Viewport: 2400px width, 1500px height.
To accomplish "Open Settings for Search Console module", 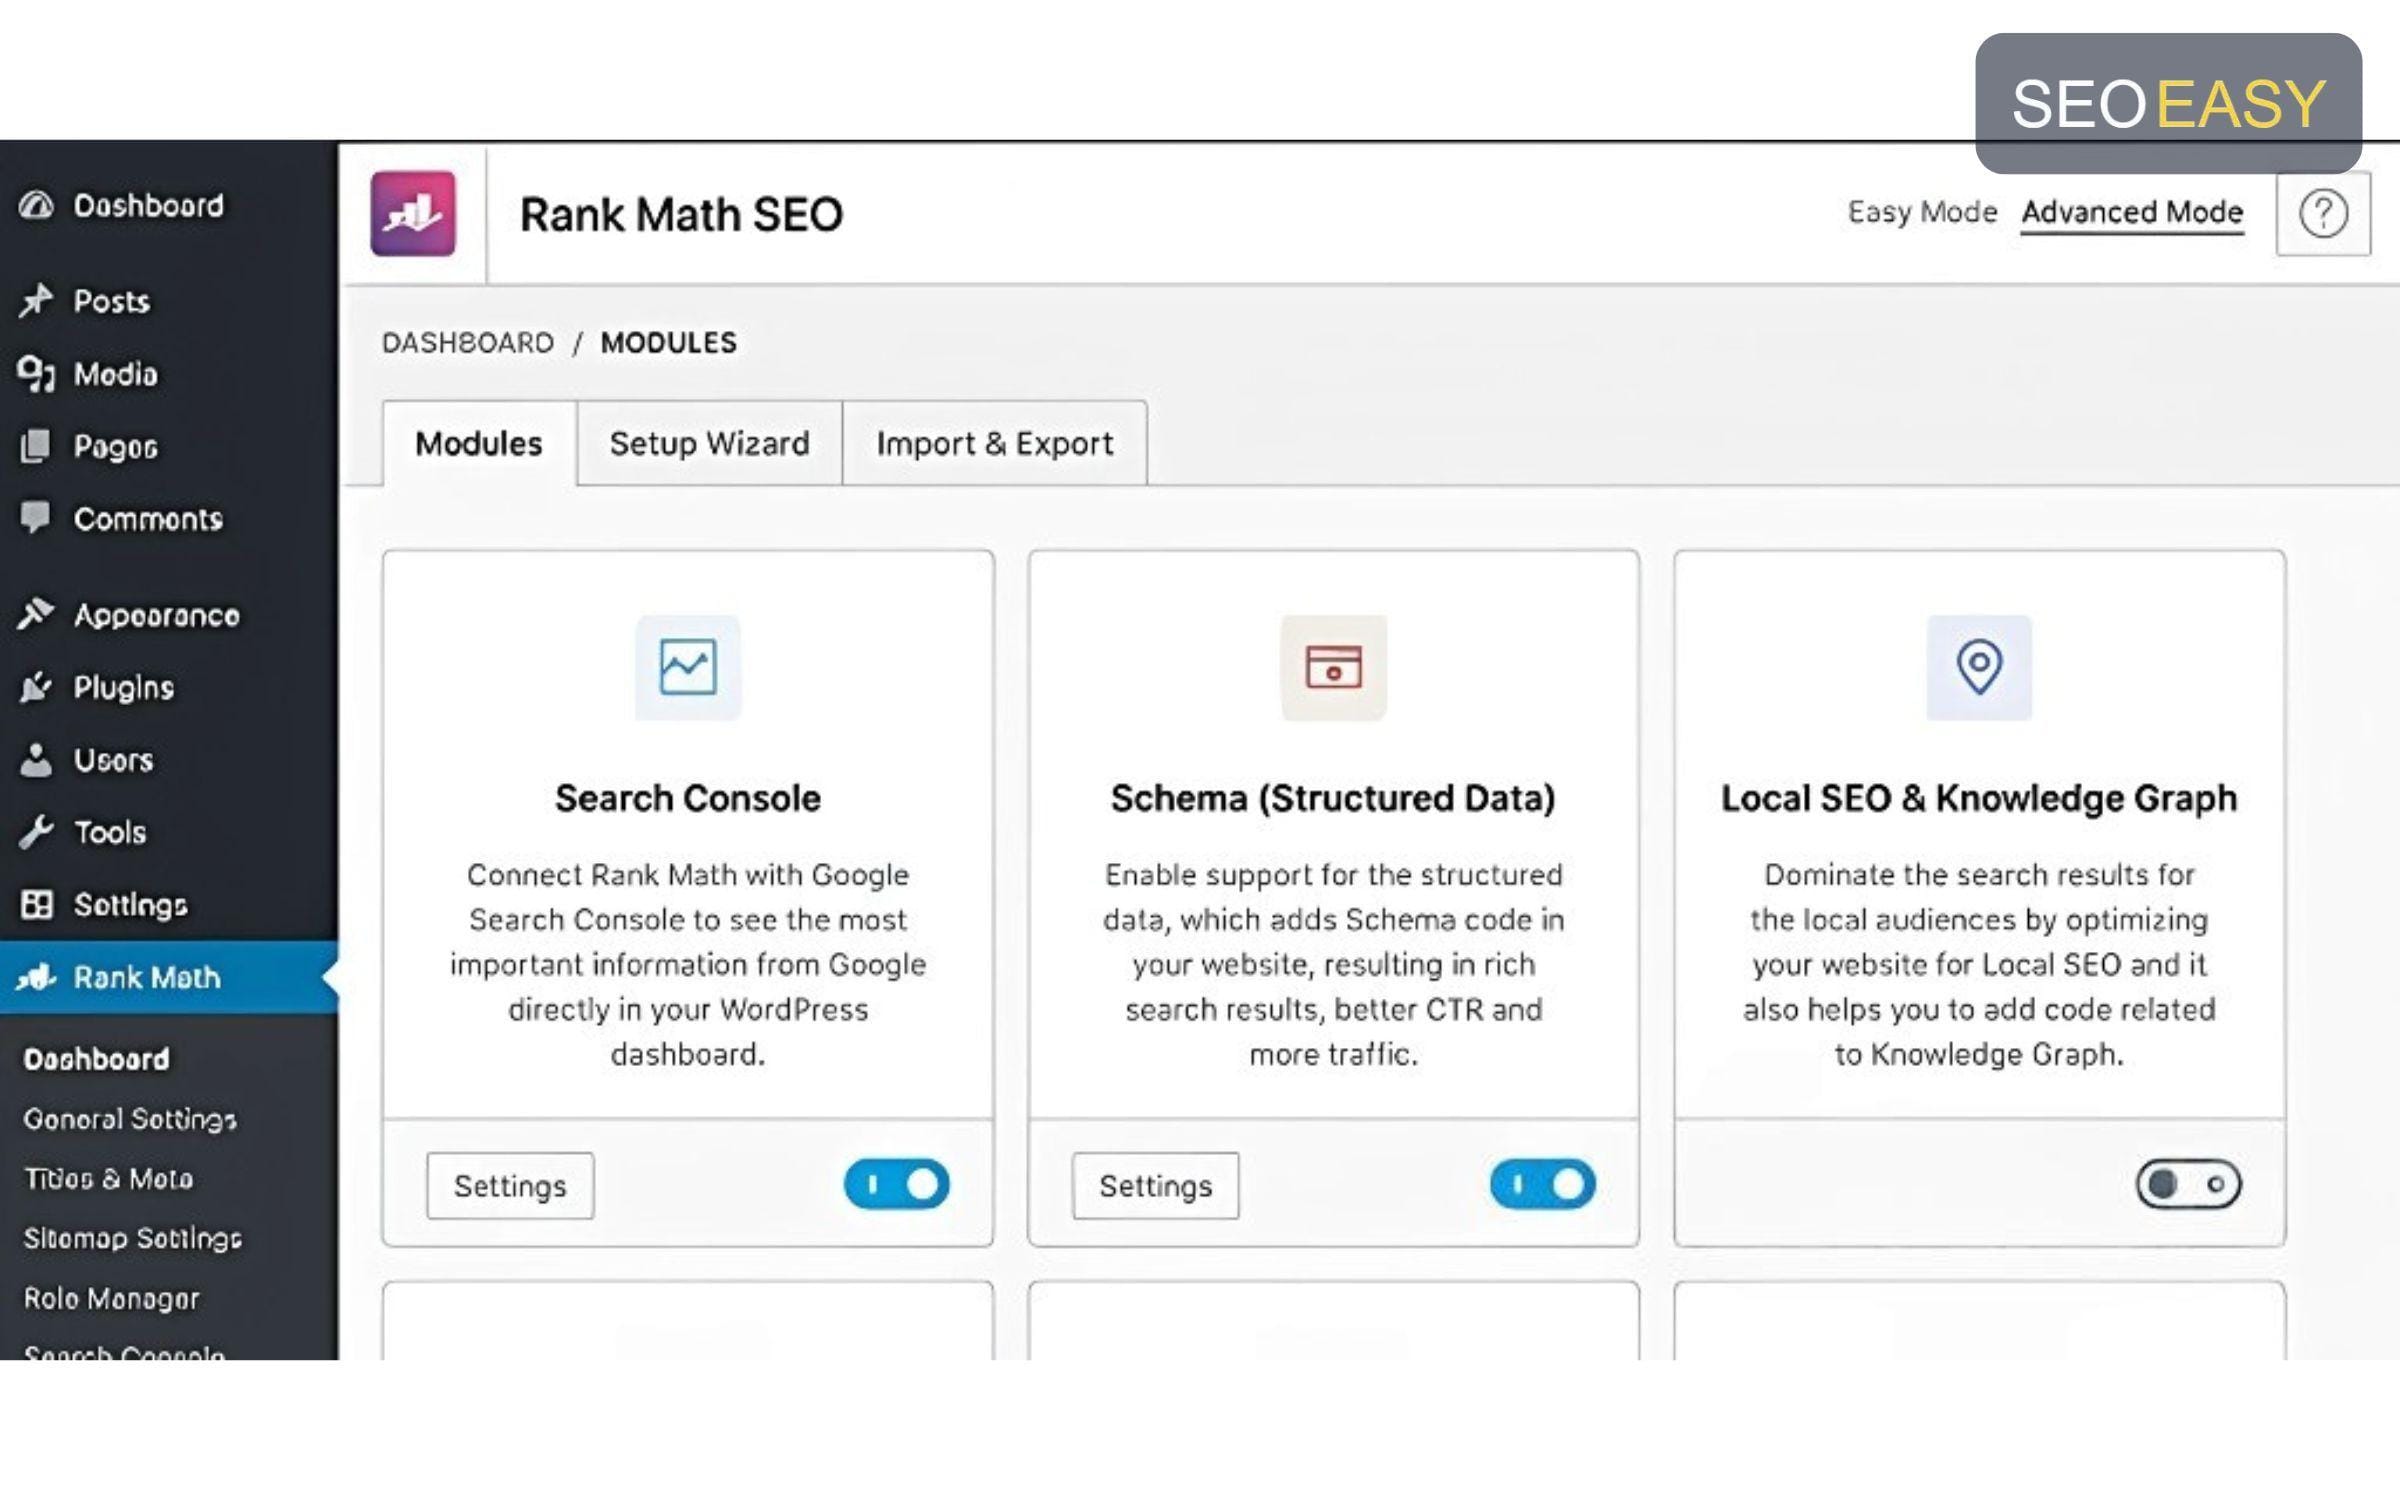I will [x=510, y=1186].
